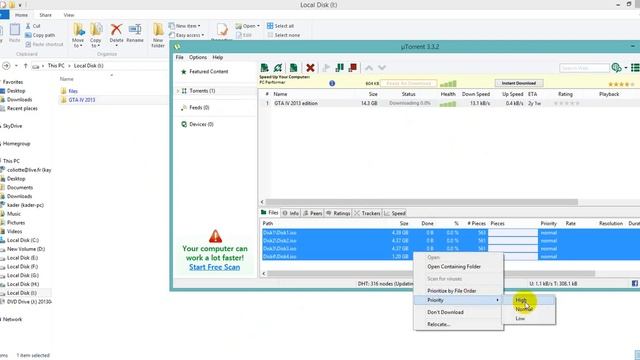Click the Pause torrent toolbar icon

point(339,68)
